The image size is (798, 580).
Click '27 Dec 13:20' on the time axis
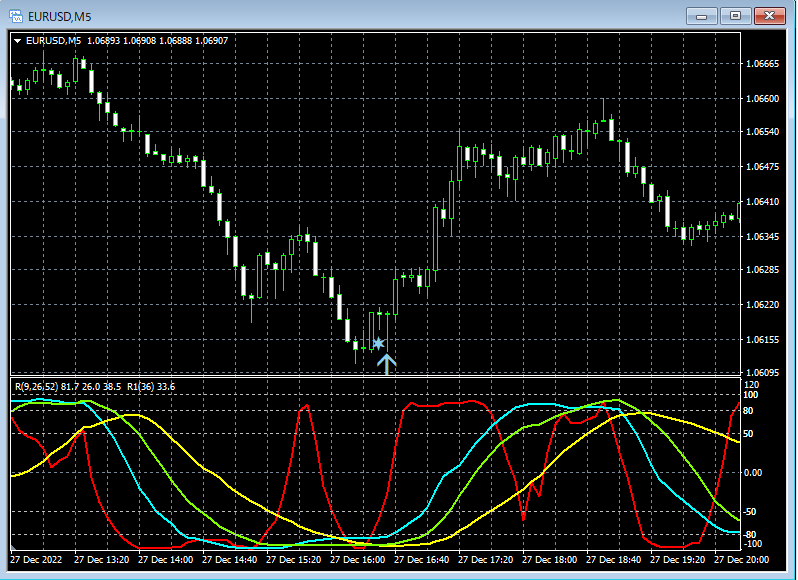pyautogui.click(x=101, y=560)
